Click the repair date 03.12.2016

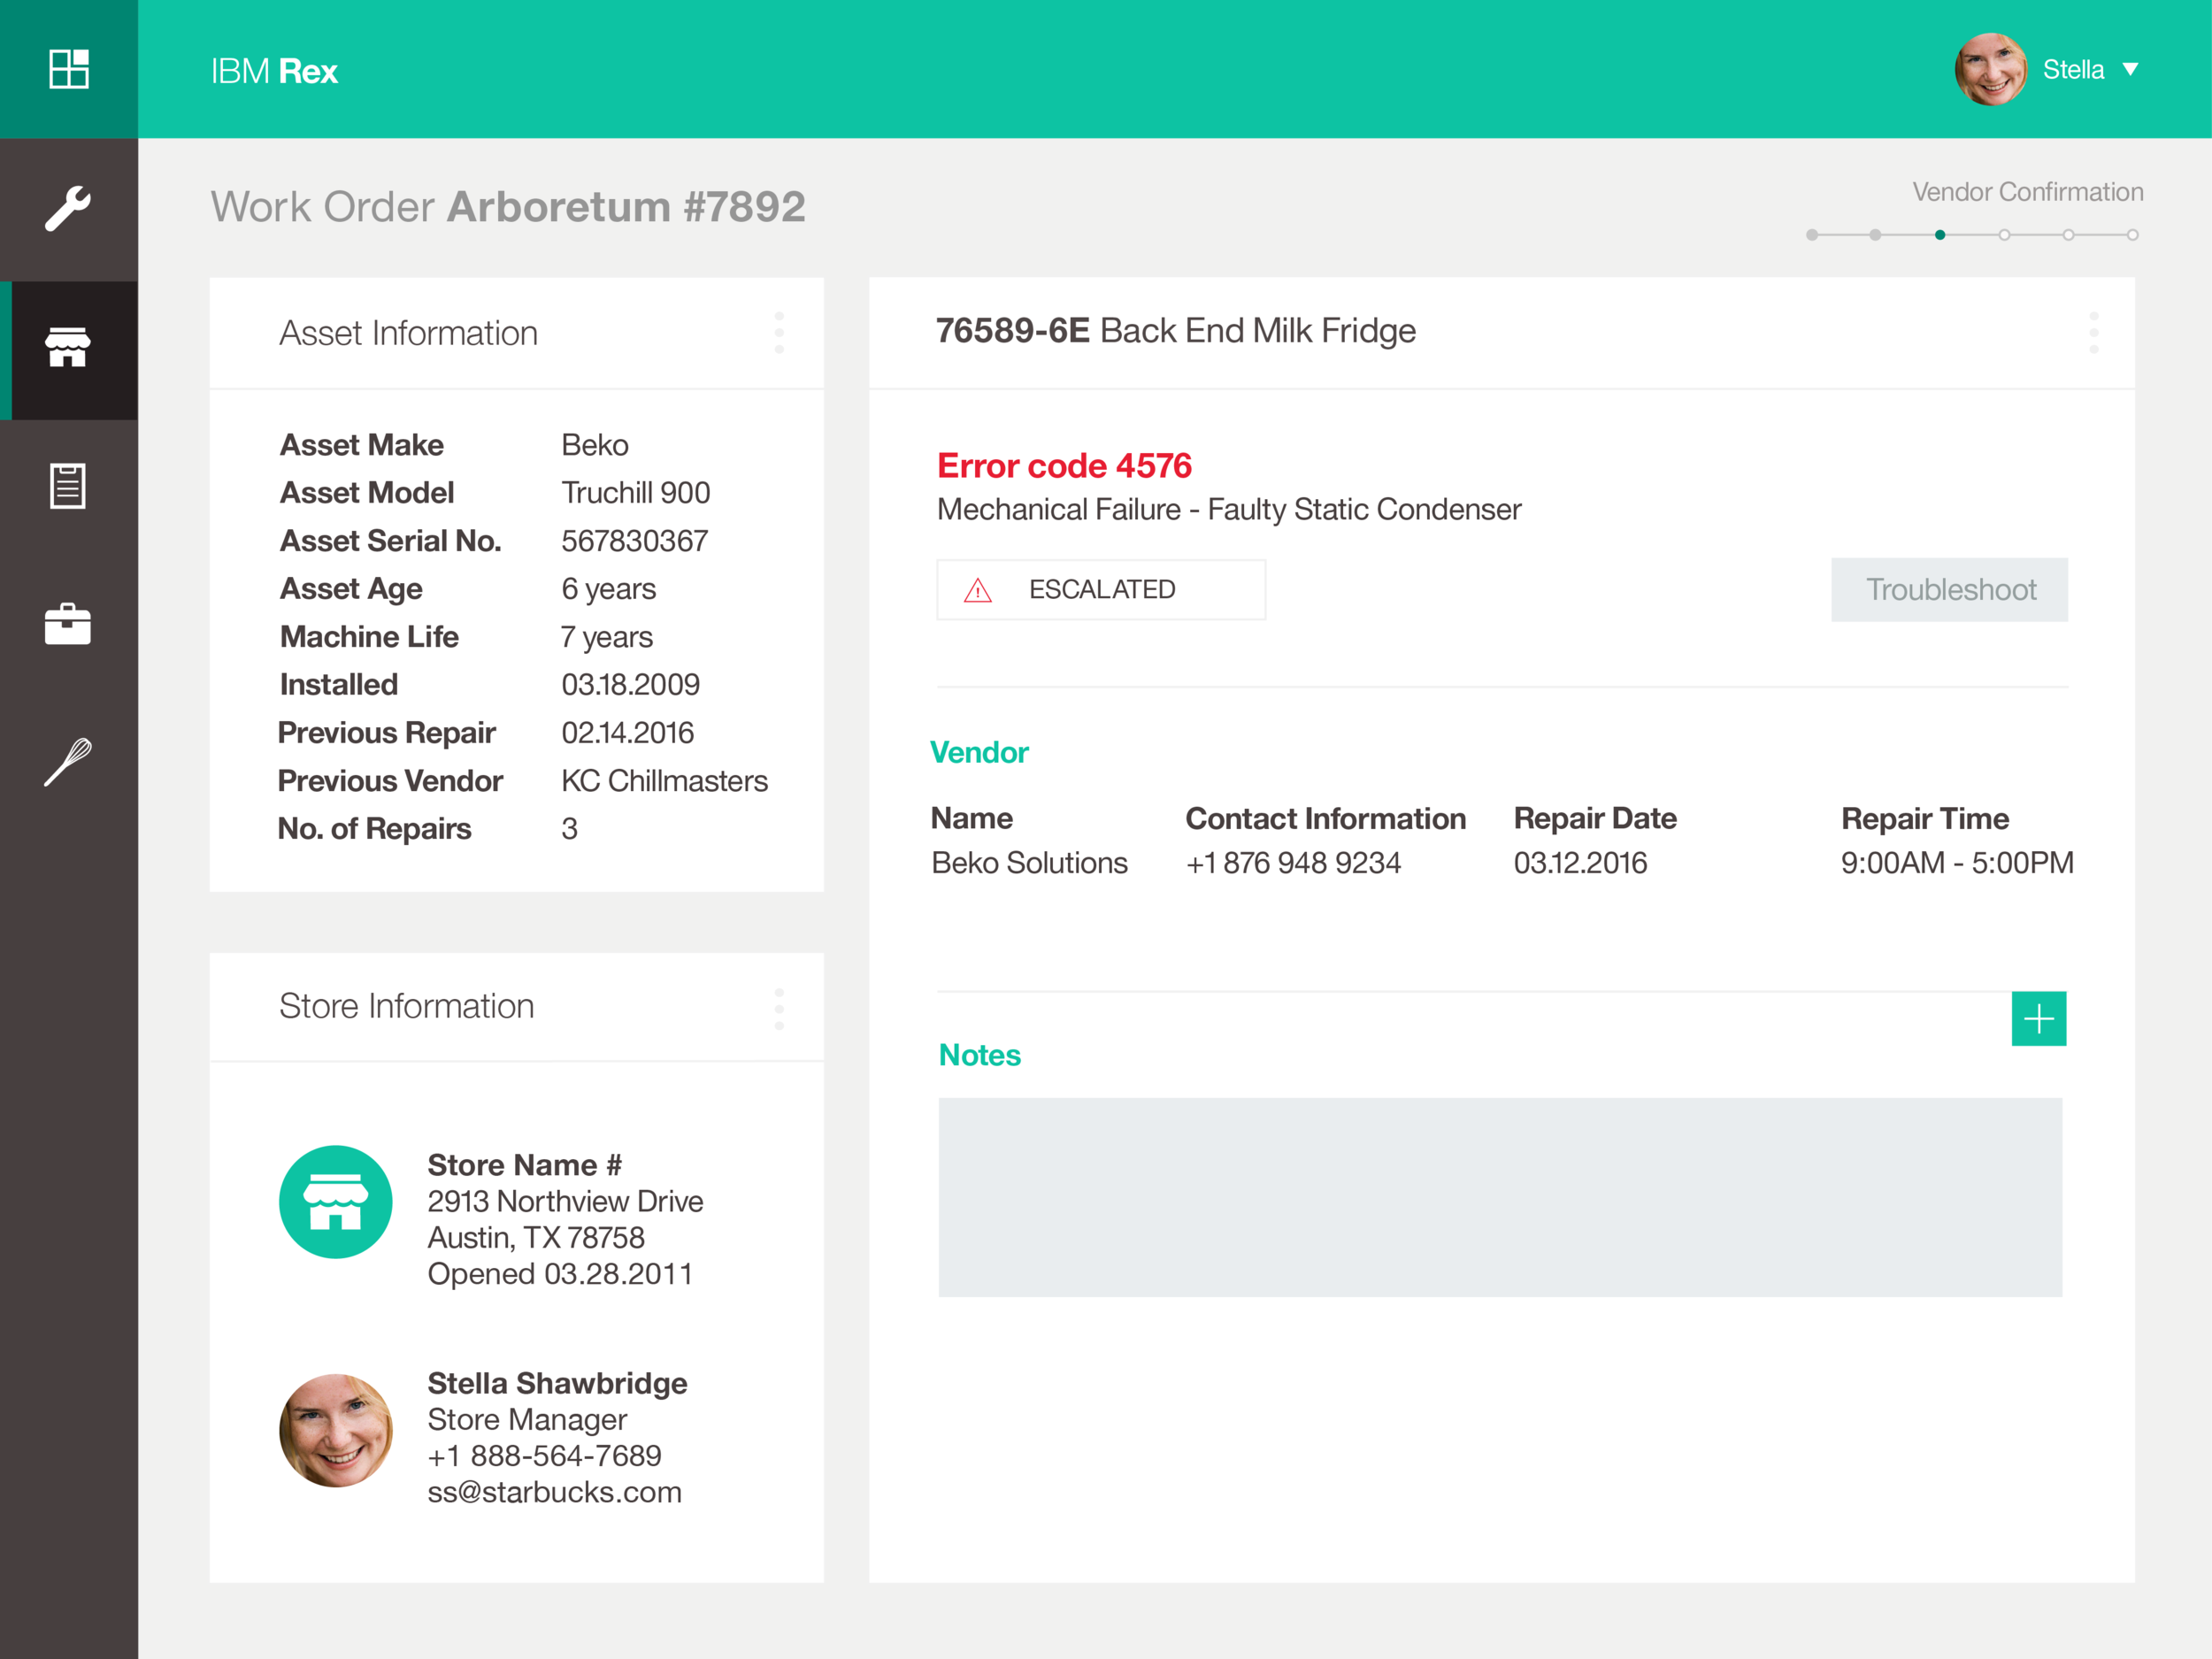pos(1580,863)
